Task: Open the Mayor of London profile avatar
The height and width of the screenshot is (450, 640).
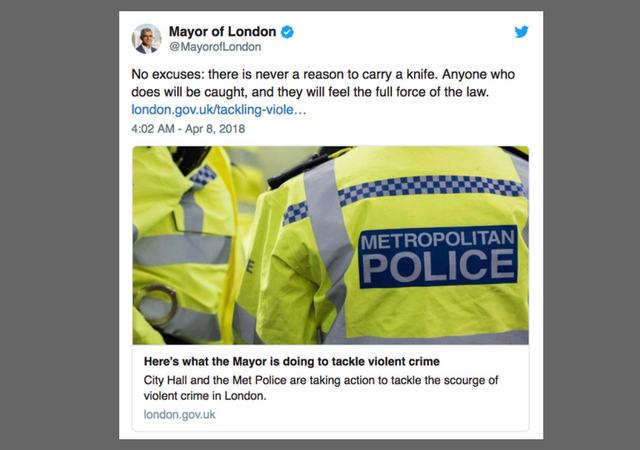Action: [146, 39]
